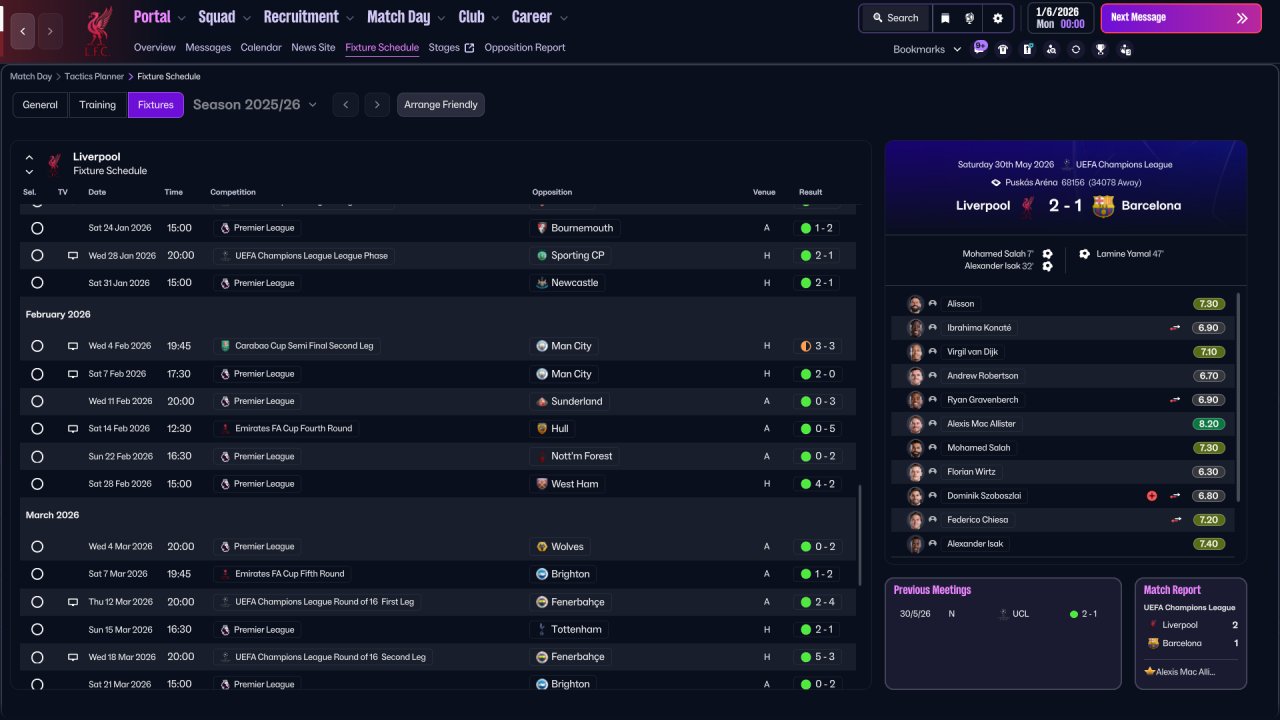Click the player ratings list scrollbar
1280x720 pixels.
pyautogui.click(x=1239, y=397)
